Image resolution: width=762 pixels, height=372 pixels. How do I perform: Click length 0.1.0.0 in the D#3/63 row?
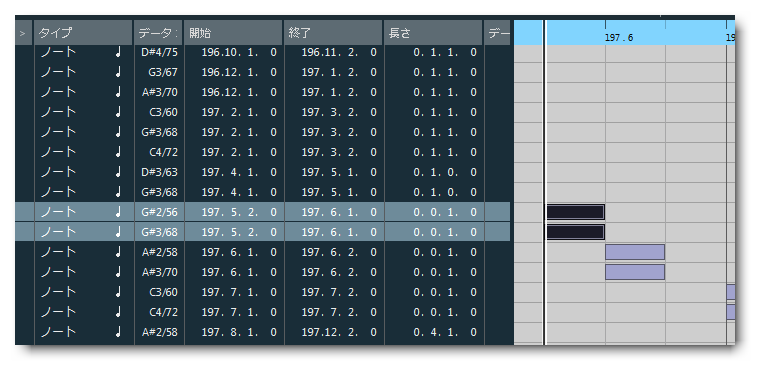(x=445, y=172)
